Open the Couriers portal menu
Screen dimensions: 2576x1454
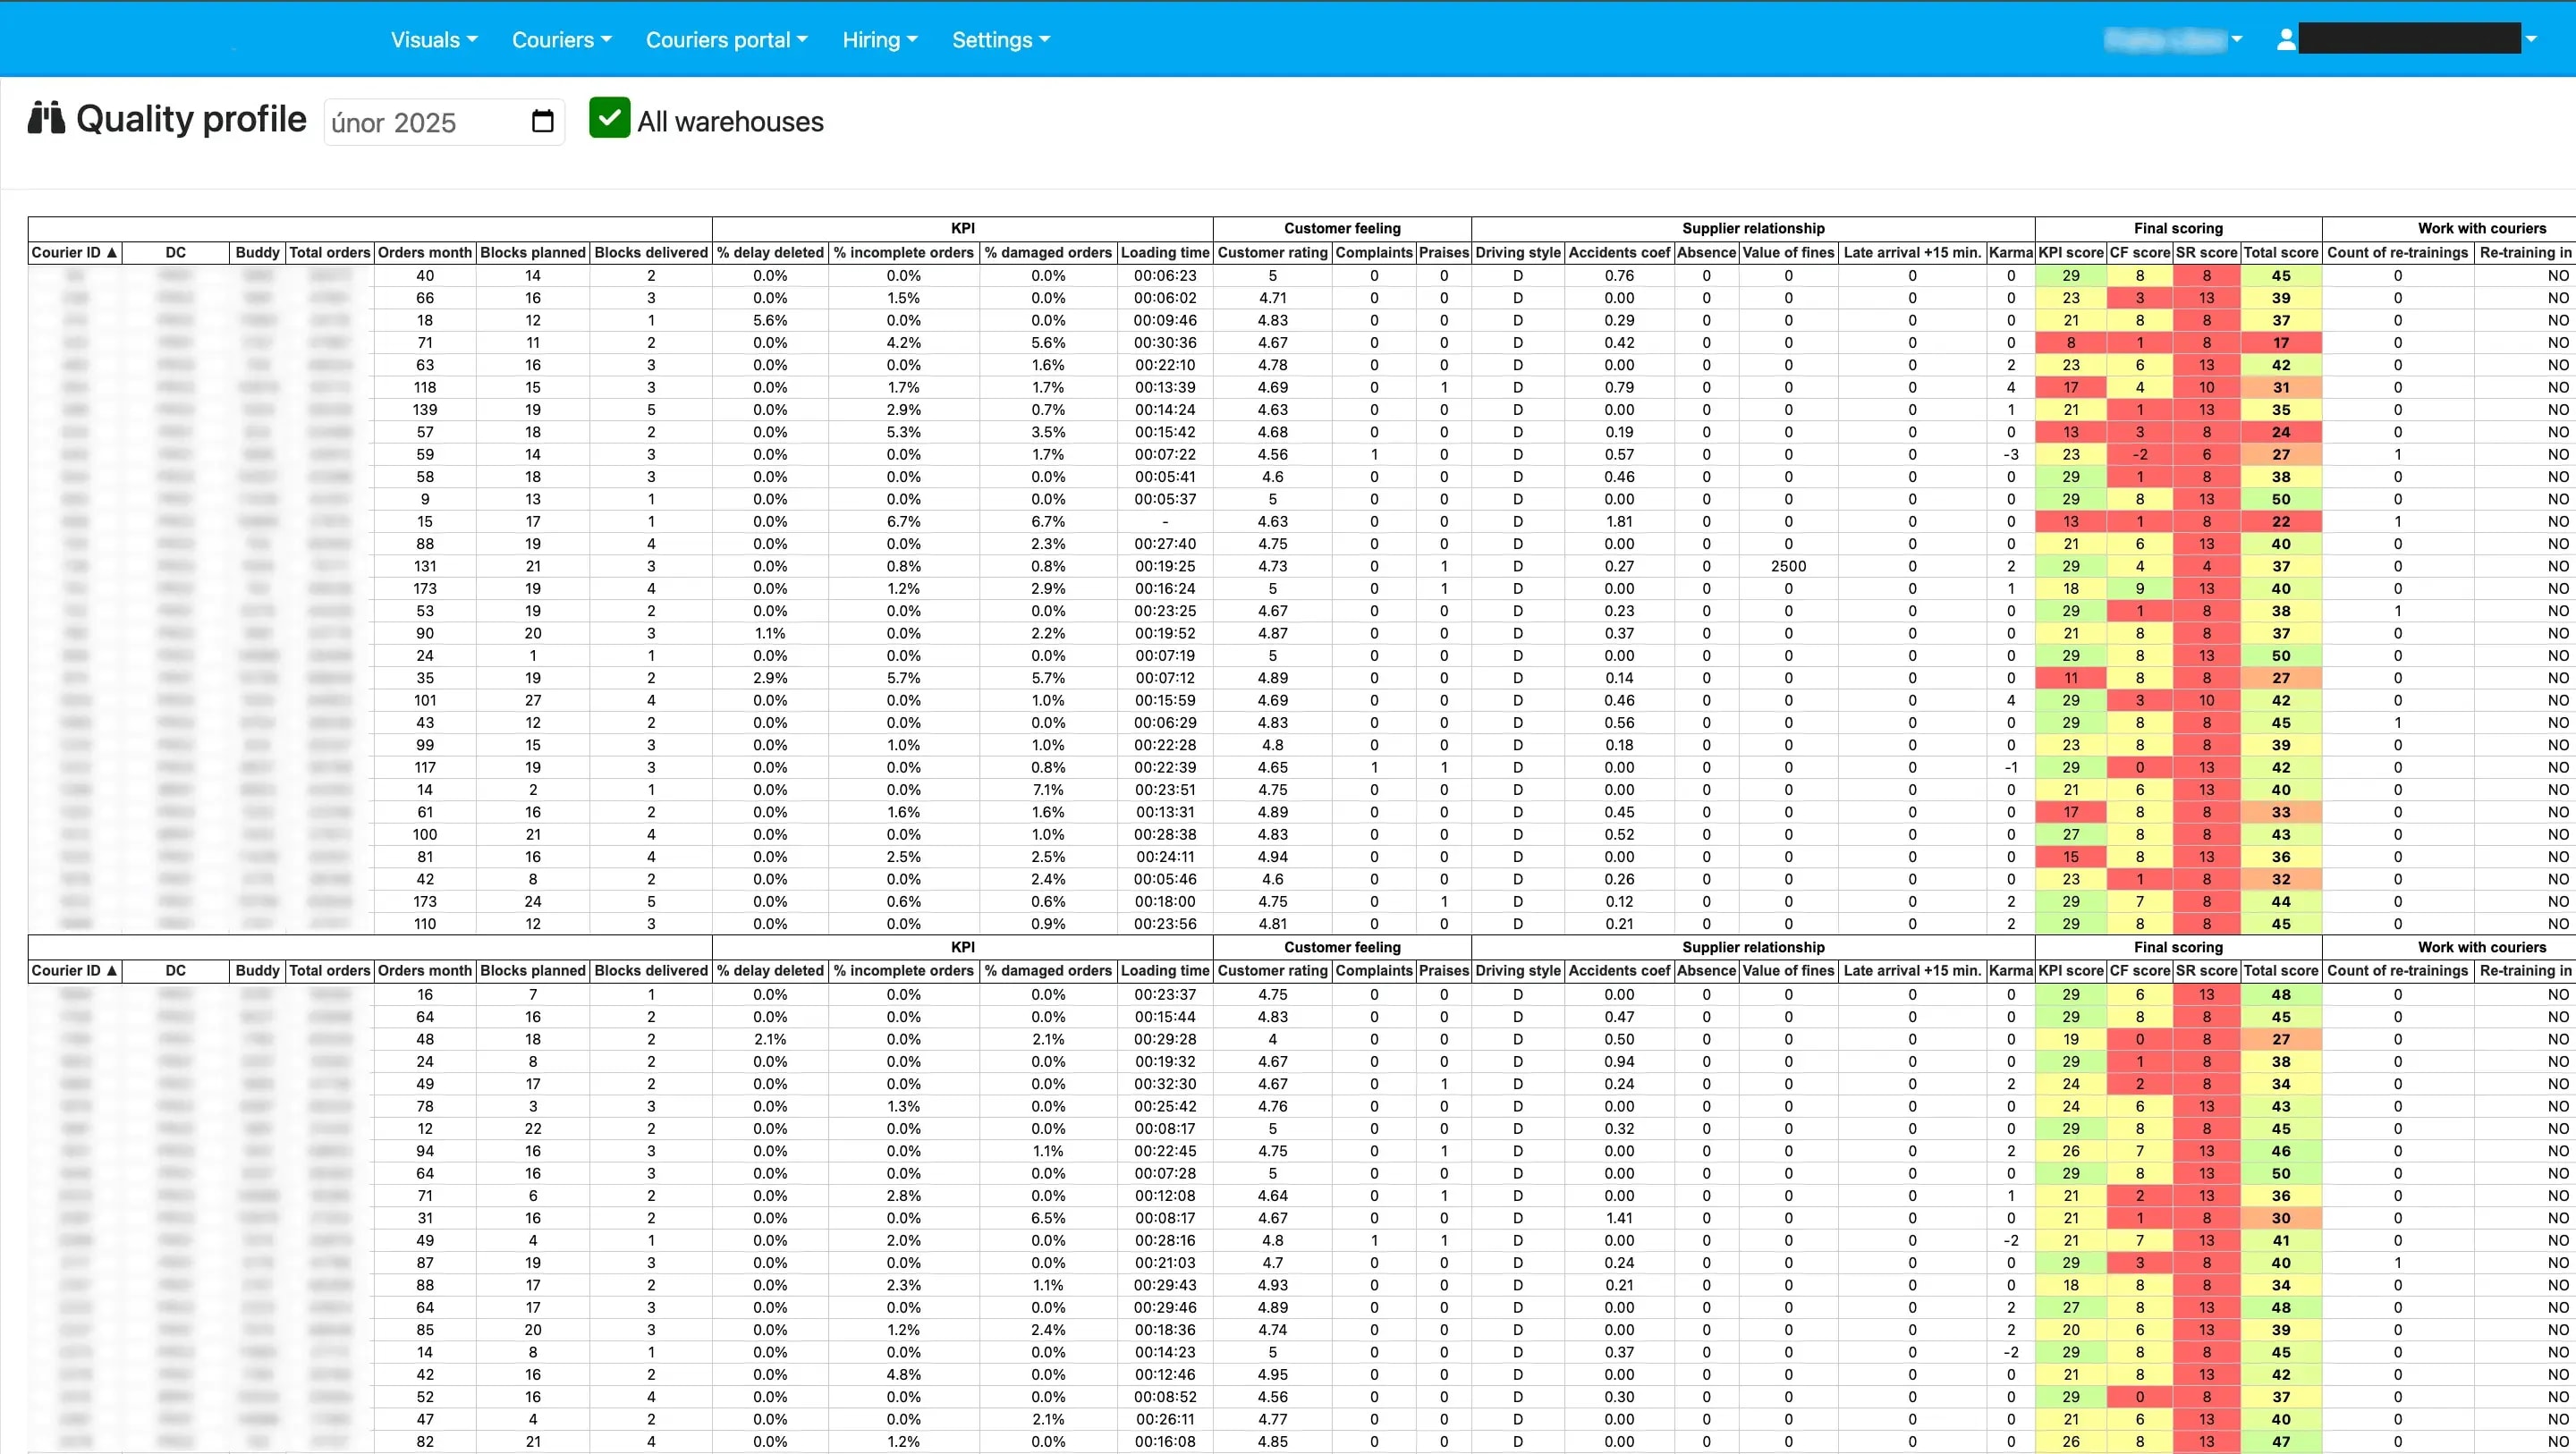click(x=726, y=40)
